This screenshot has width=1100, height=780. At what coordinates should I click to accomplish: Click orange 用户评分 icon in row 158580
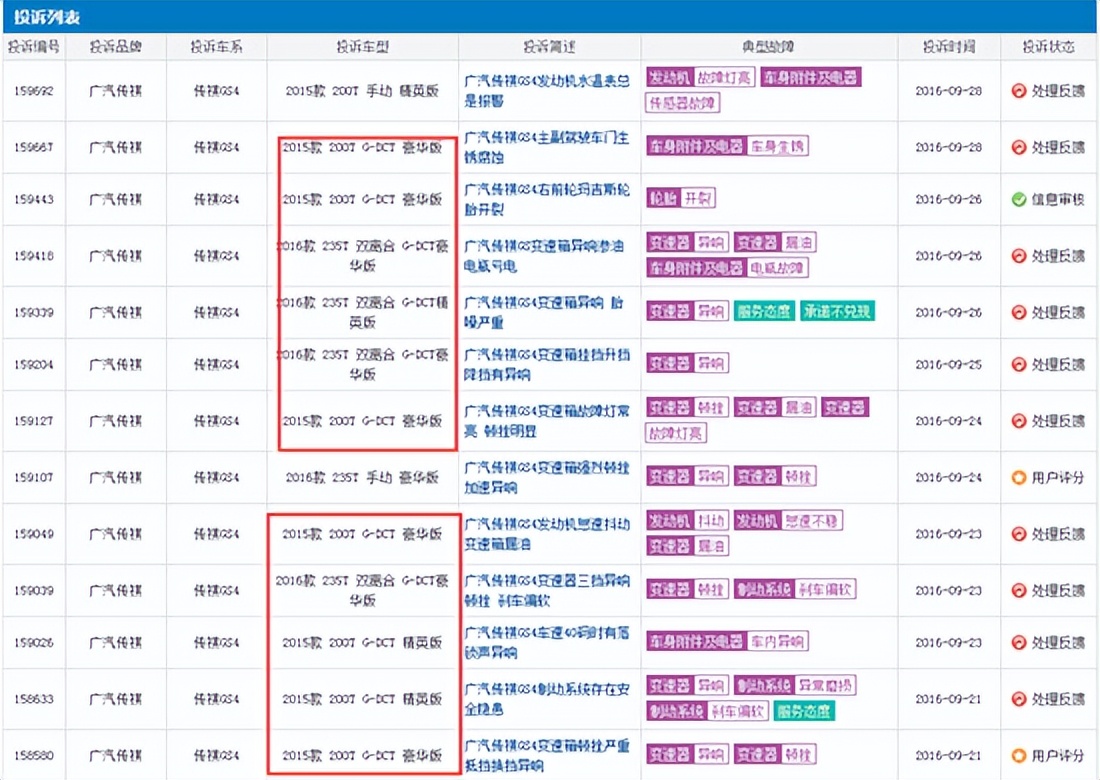pyautogui.click(x=1019, y=755)
